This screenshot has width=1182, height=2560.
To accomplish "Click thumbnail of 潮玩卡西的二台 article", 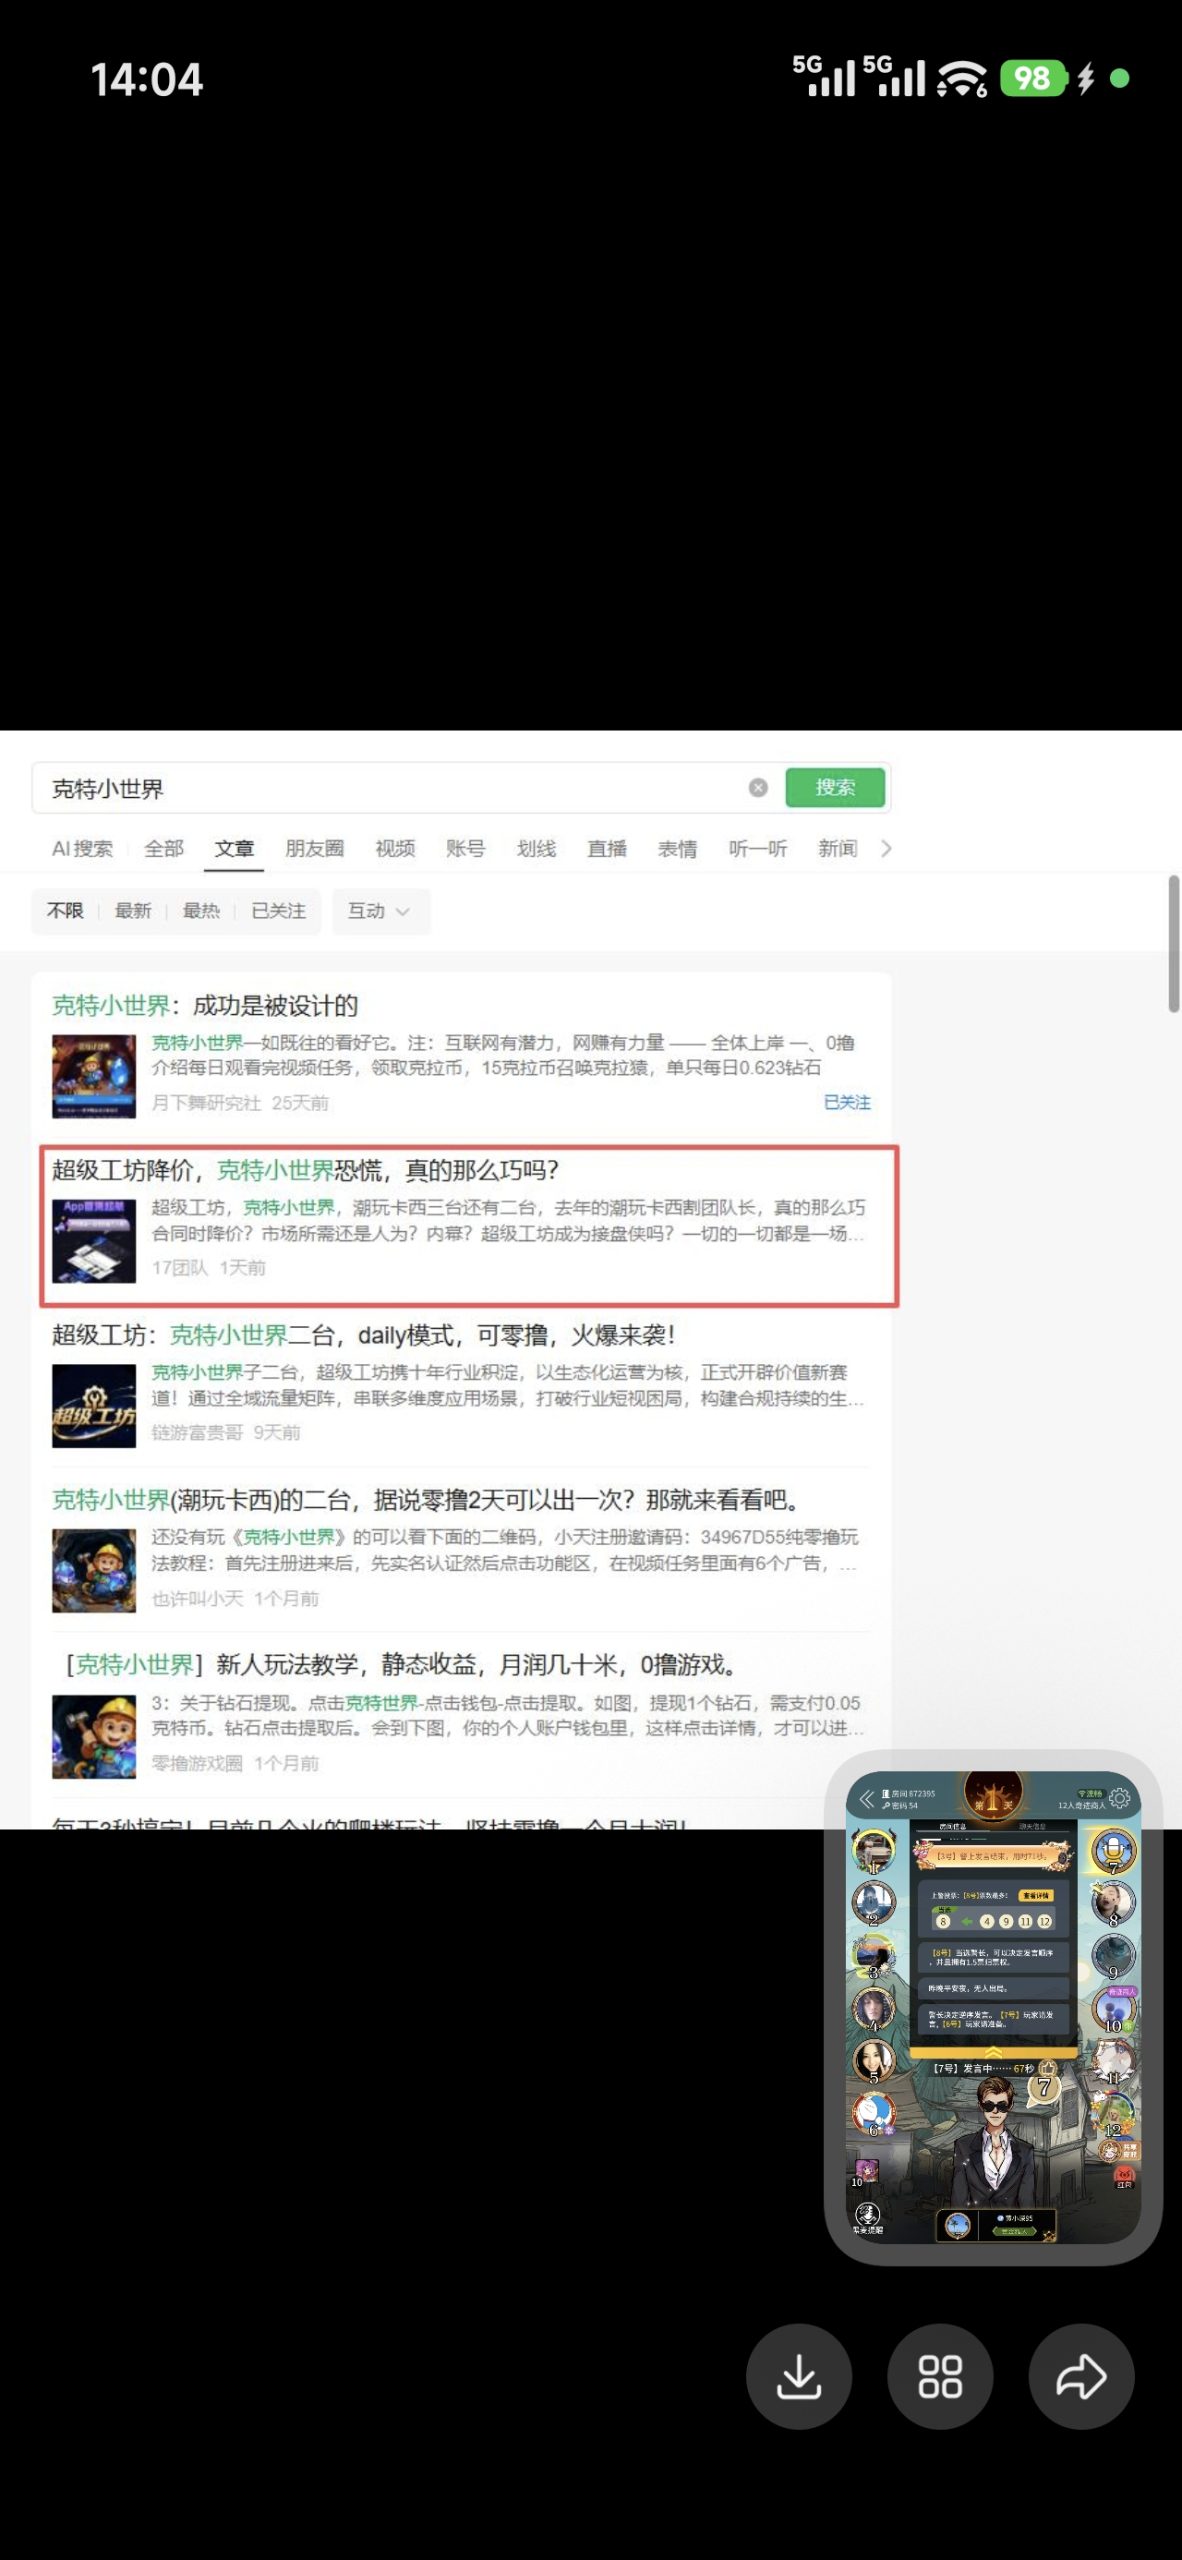I will [94, 1570].
